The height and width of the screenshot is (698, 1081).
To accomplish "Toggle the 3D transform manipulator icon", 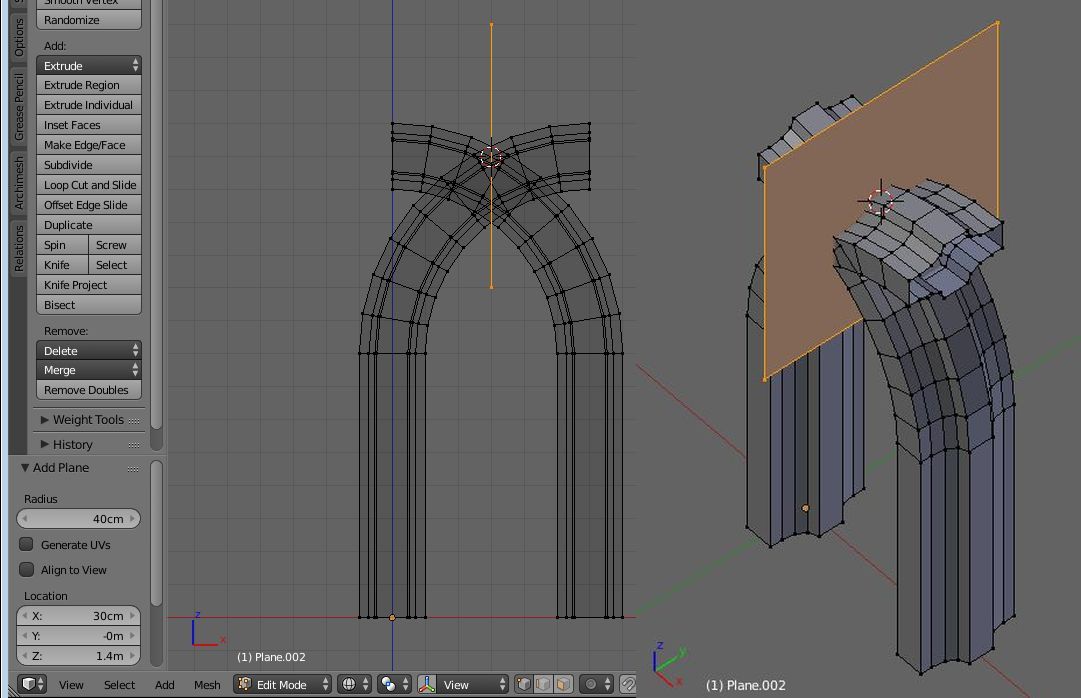I will click(427, 684).
